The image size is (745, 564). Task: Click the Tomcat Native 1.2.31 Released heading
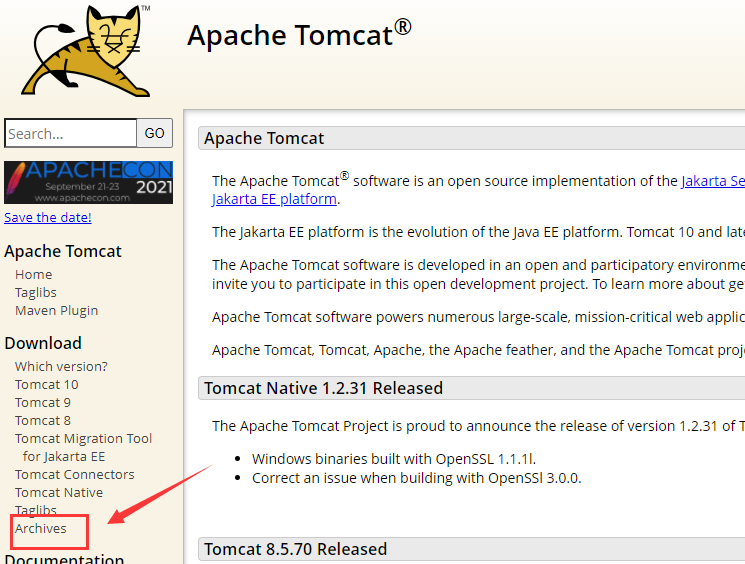tap(324, 388)
